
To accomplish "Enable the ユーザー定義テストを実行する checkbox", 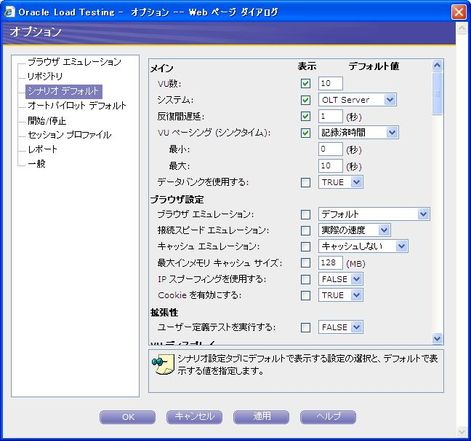I will point(305,327).
